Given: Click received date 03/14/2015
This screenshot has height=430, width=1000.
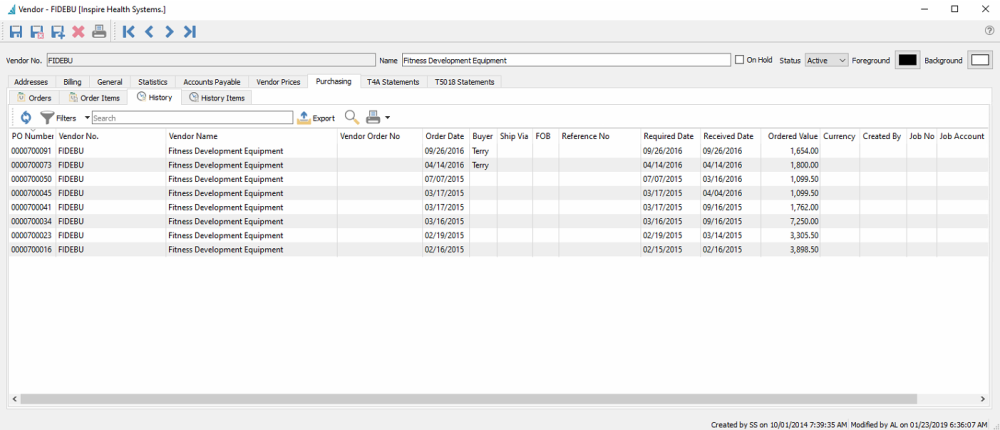Looking at the screenshot, I should 723,235.
